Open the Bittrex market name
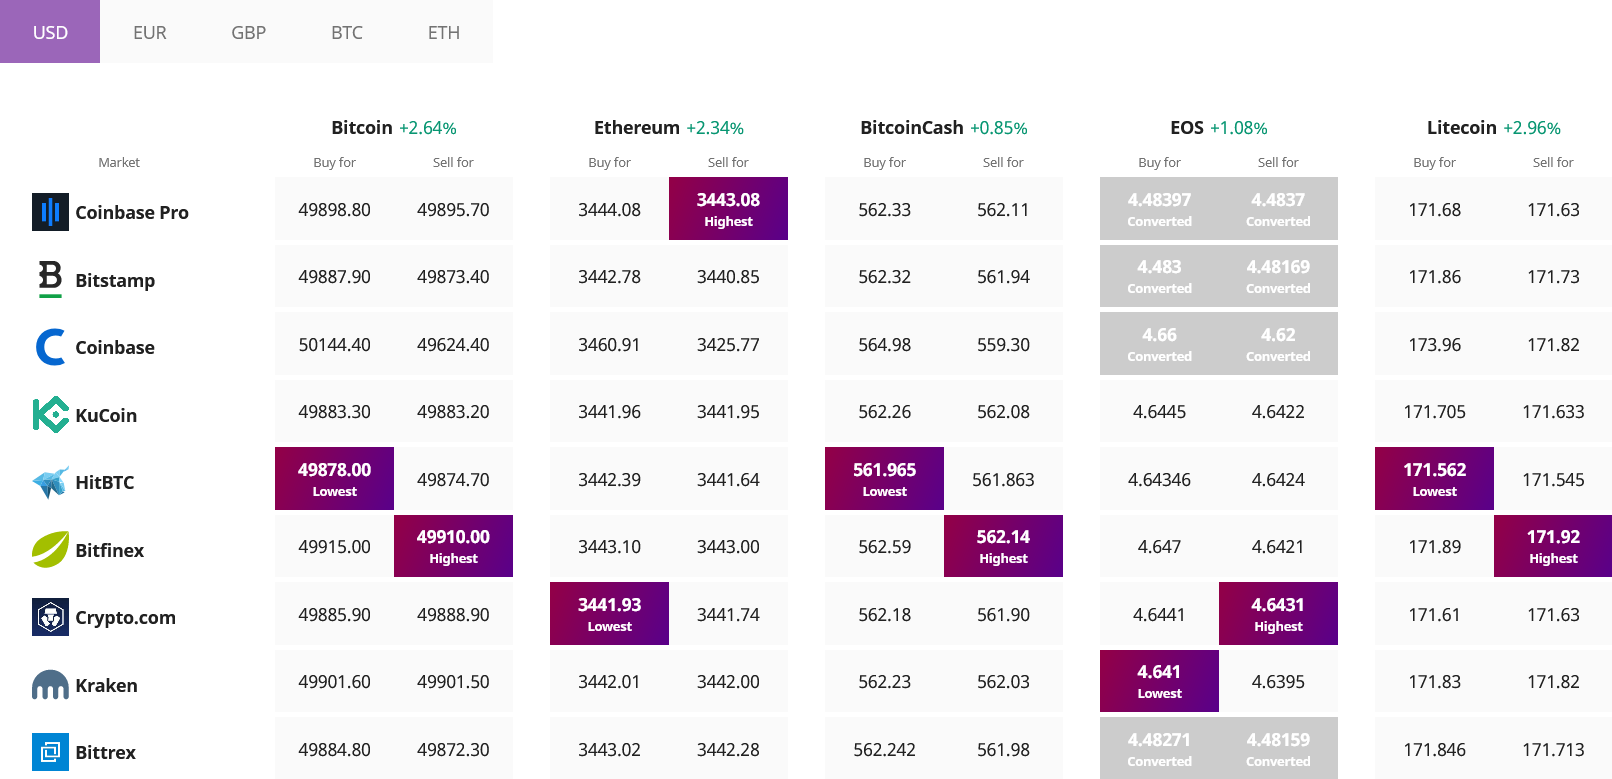This screenshot has height=779, width=1612. coord(106,752)
